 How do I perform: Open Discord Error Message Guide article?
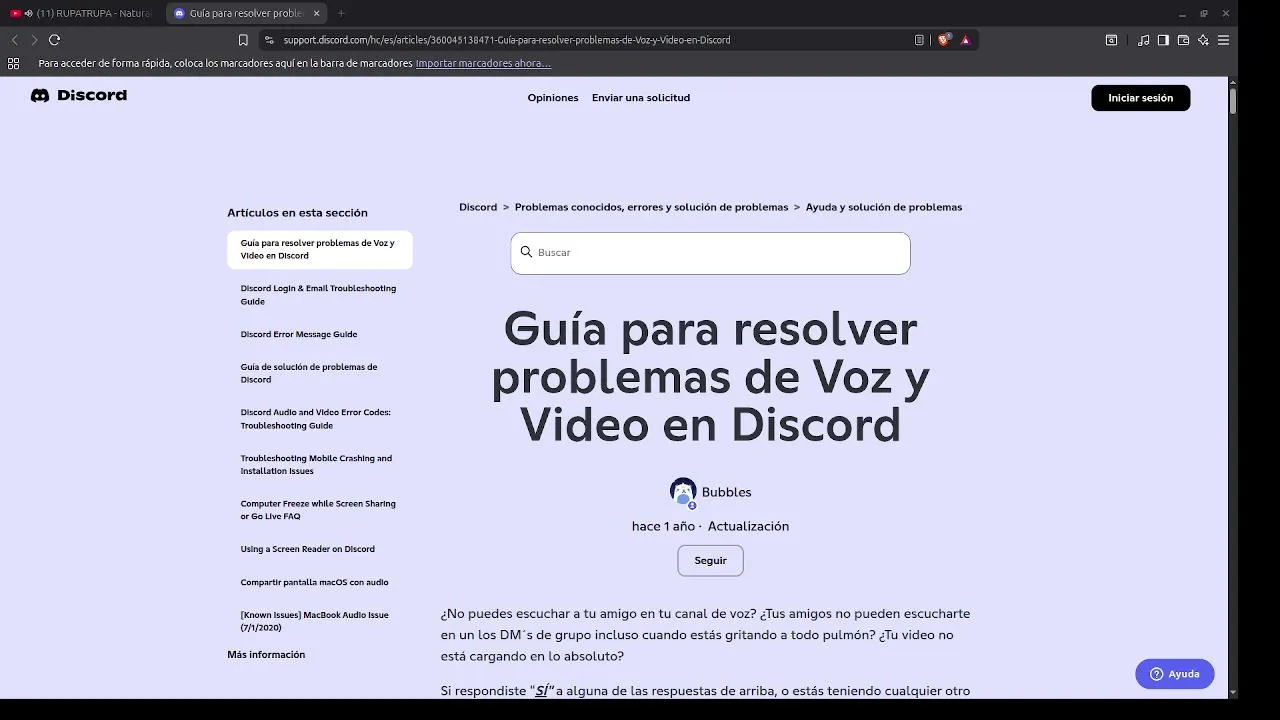click(x=299, y=334)
